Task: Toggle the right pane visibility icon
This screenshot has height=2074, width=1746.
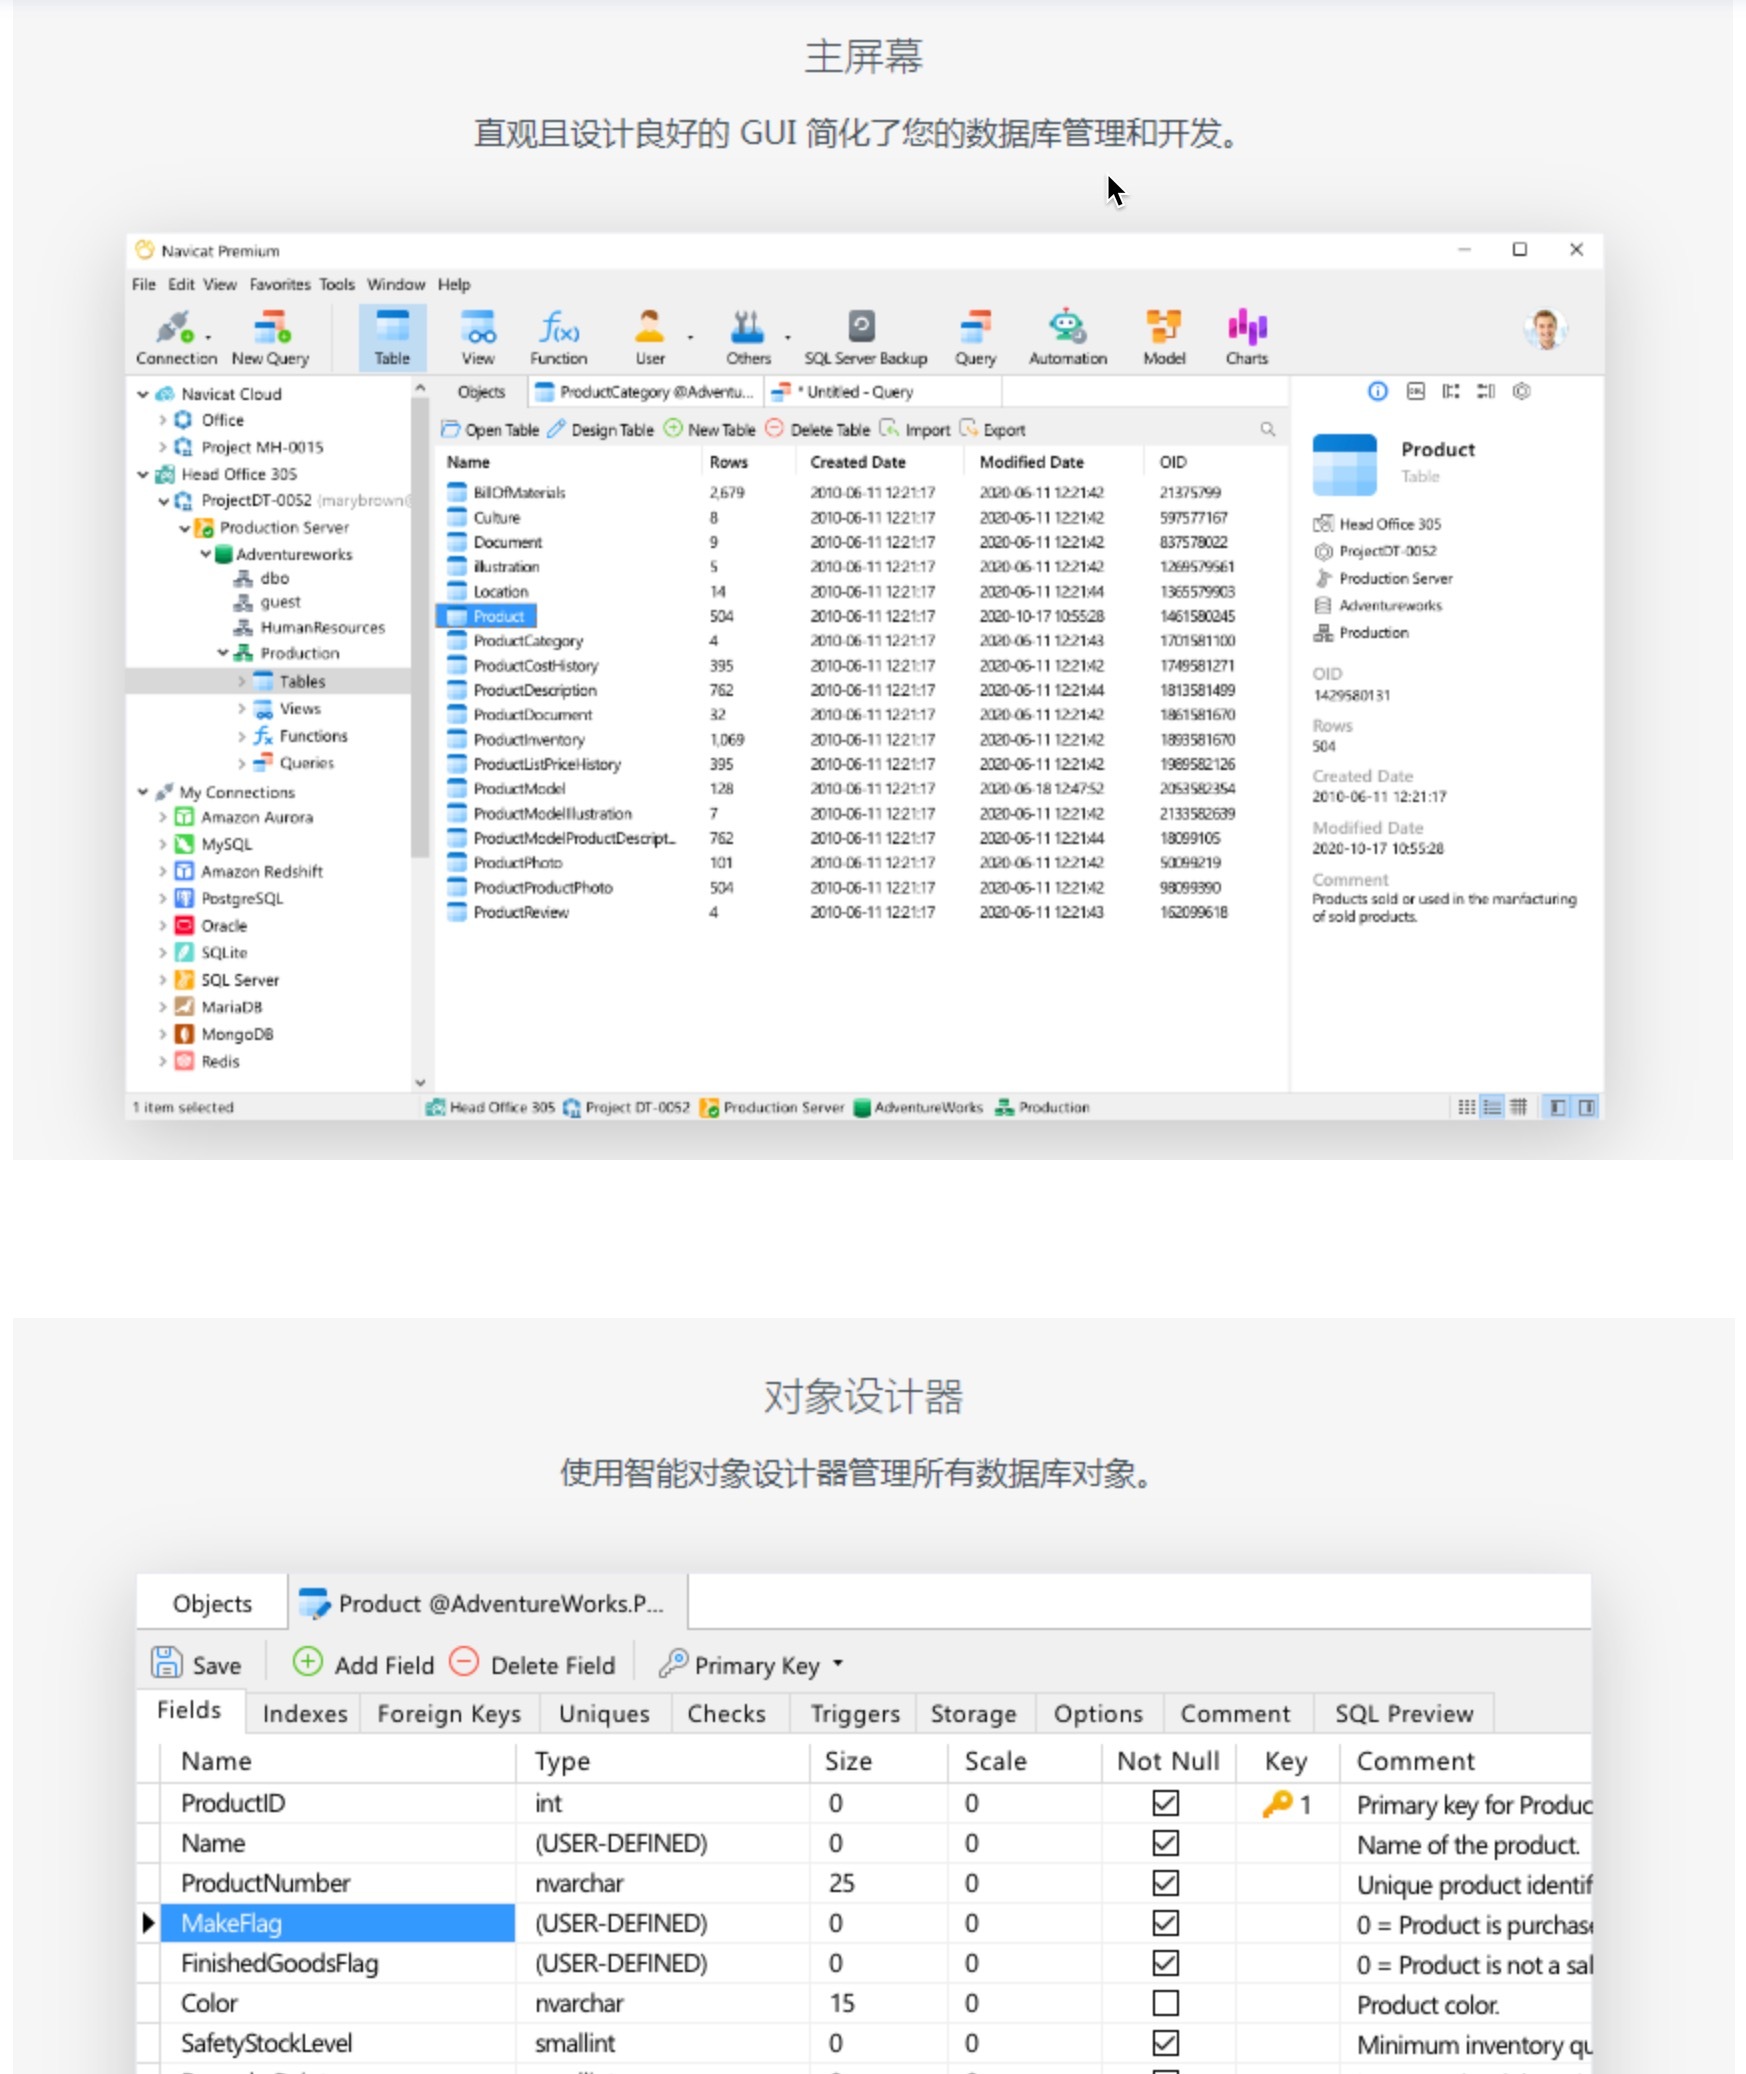Action: tap(1586, 1106)
